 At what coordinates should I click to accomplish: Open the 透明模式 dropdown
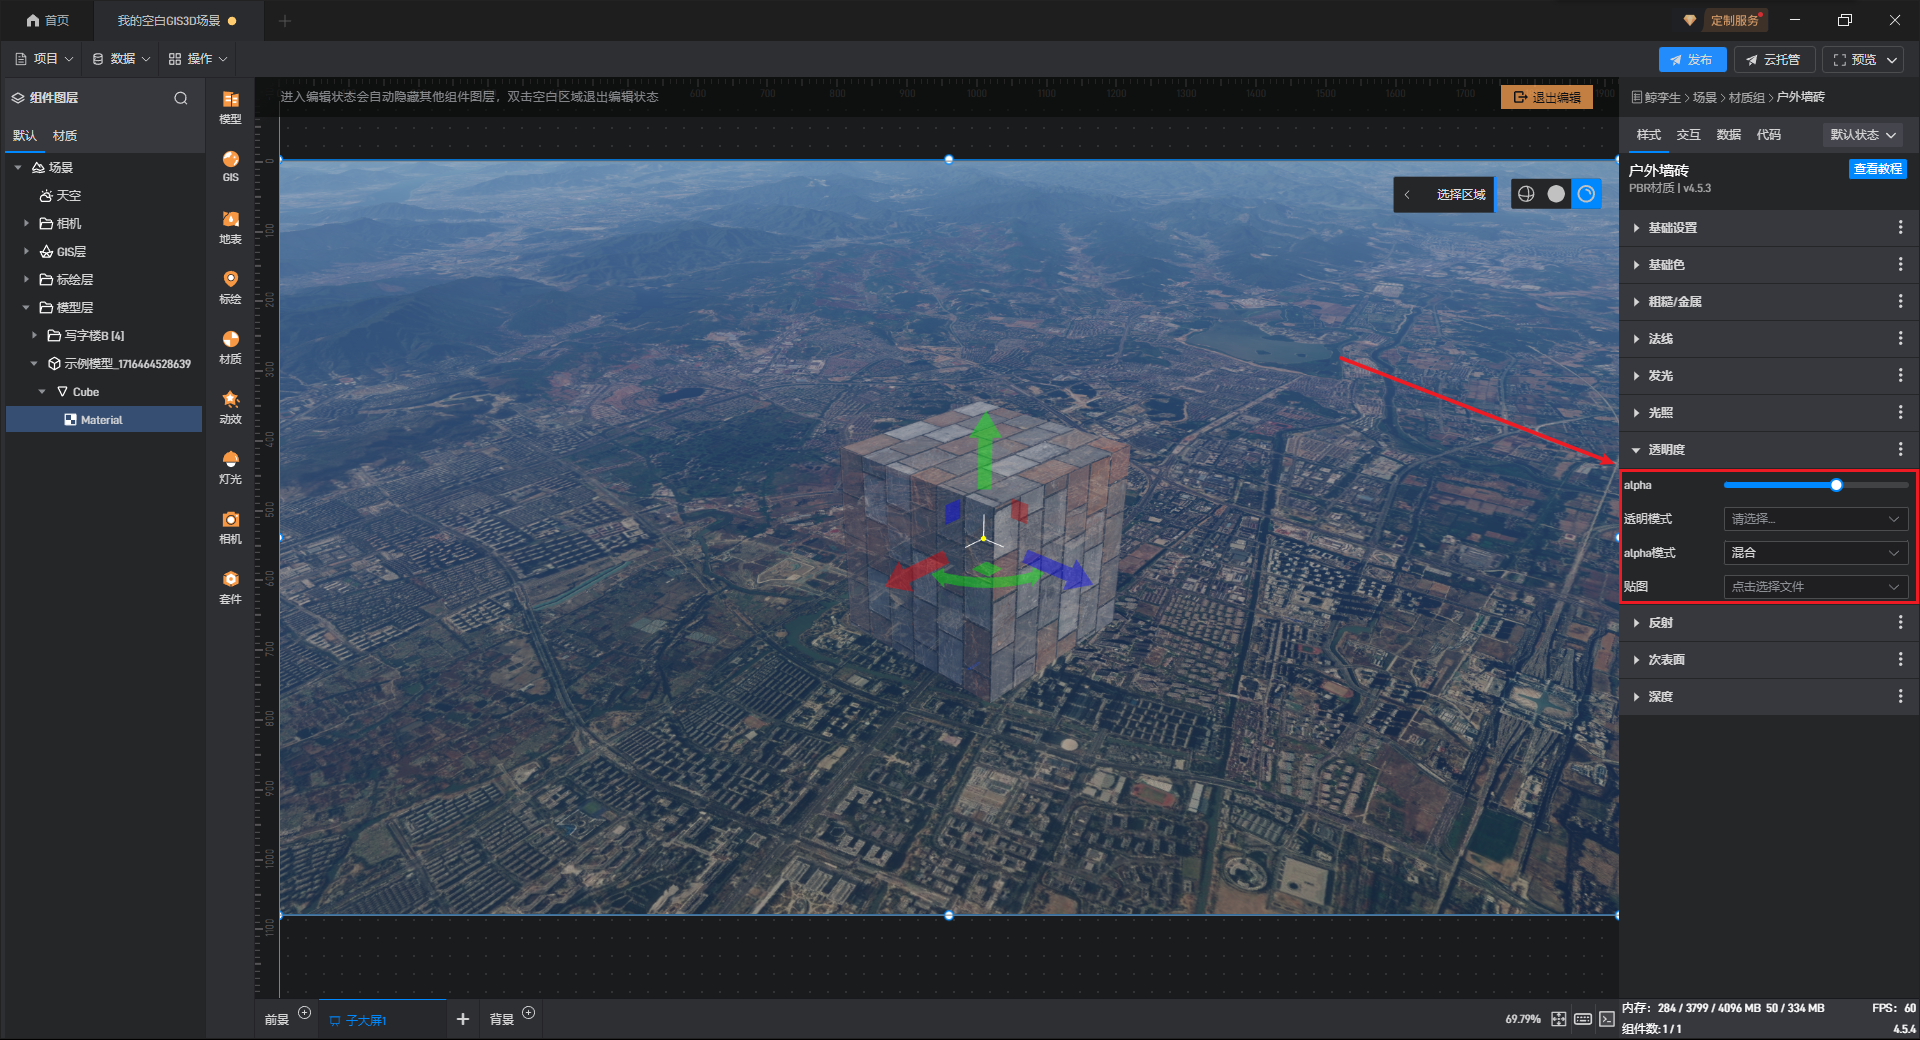[x=1815, y=519]
